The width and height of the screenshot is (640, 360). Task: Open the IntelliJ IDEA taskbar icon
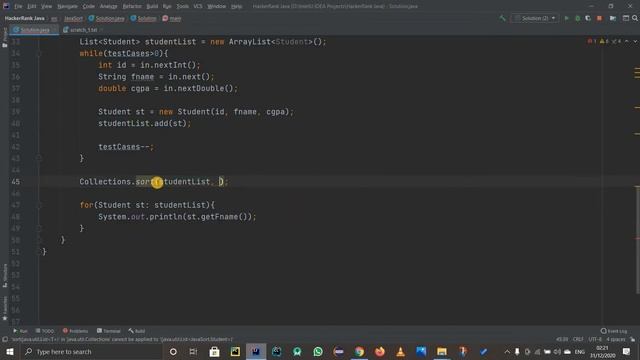coord(256,351)
